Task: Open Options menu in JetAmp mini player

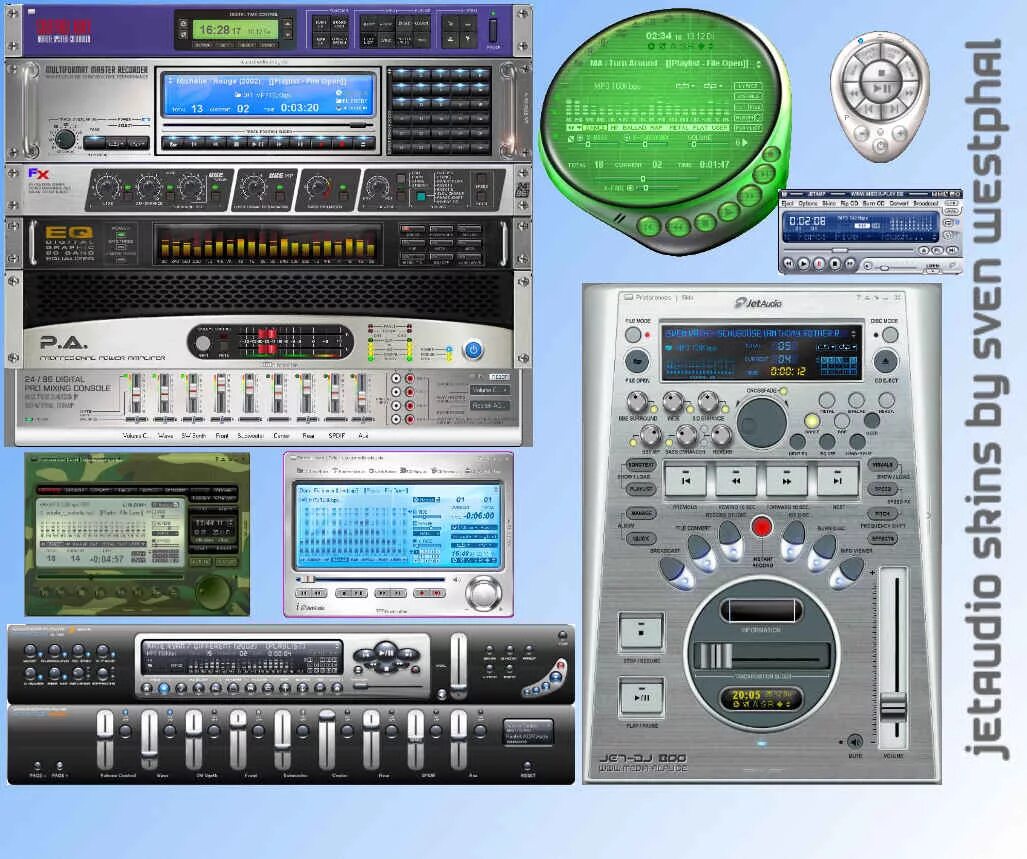Action: [x=808, y=203]
